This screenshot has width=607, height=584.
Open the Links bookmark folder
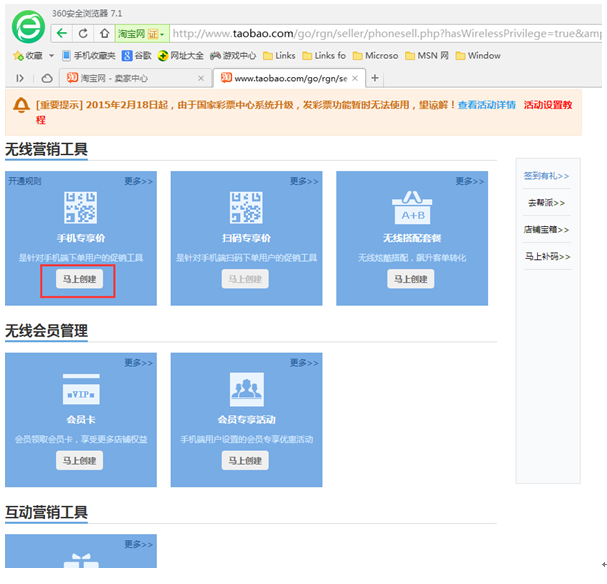pyautogui.click(x=279, y=56)
